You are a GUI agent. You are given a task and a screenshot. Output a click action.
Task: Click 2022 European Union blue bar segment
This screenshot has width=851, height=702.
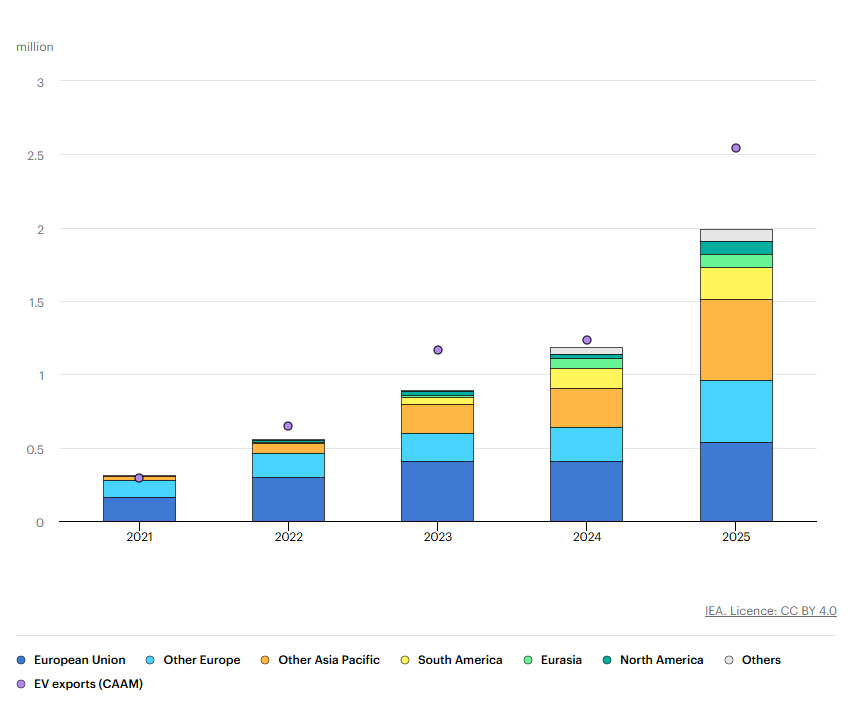point(288,499)
